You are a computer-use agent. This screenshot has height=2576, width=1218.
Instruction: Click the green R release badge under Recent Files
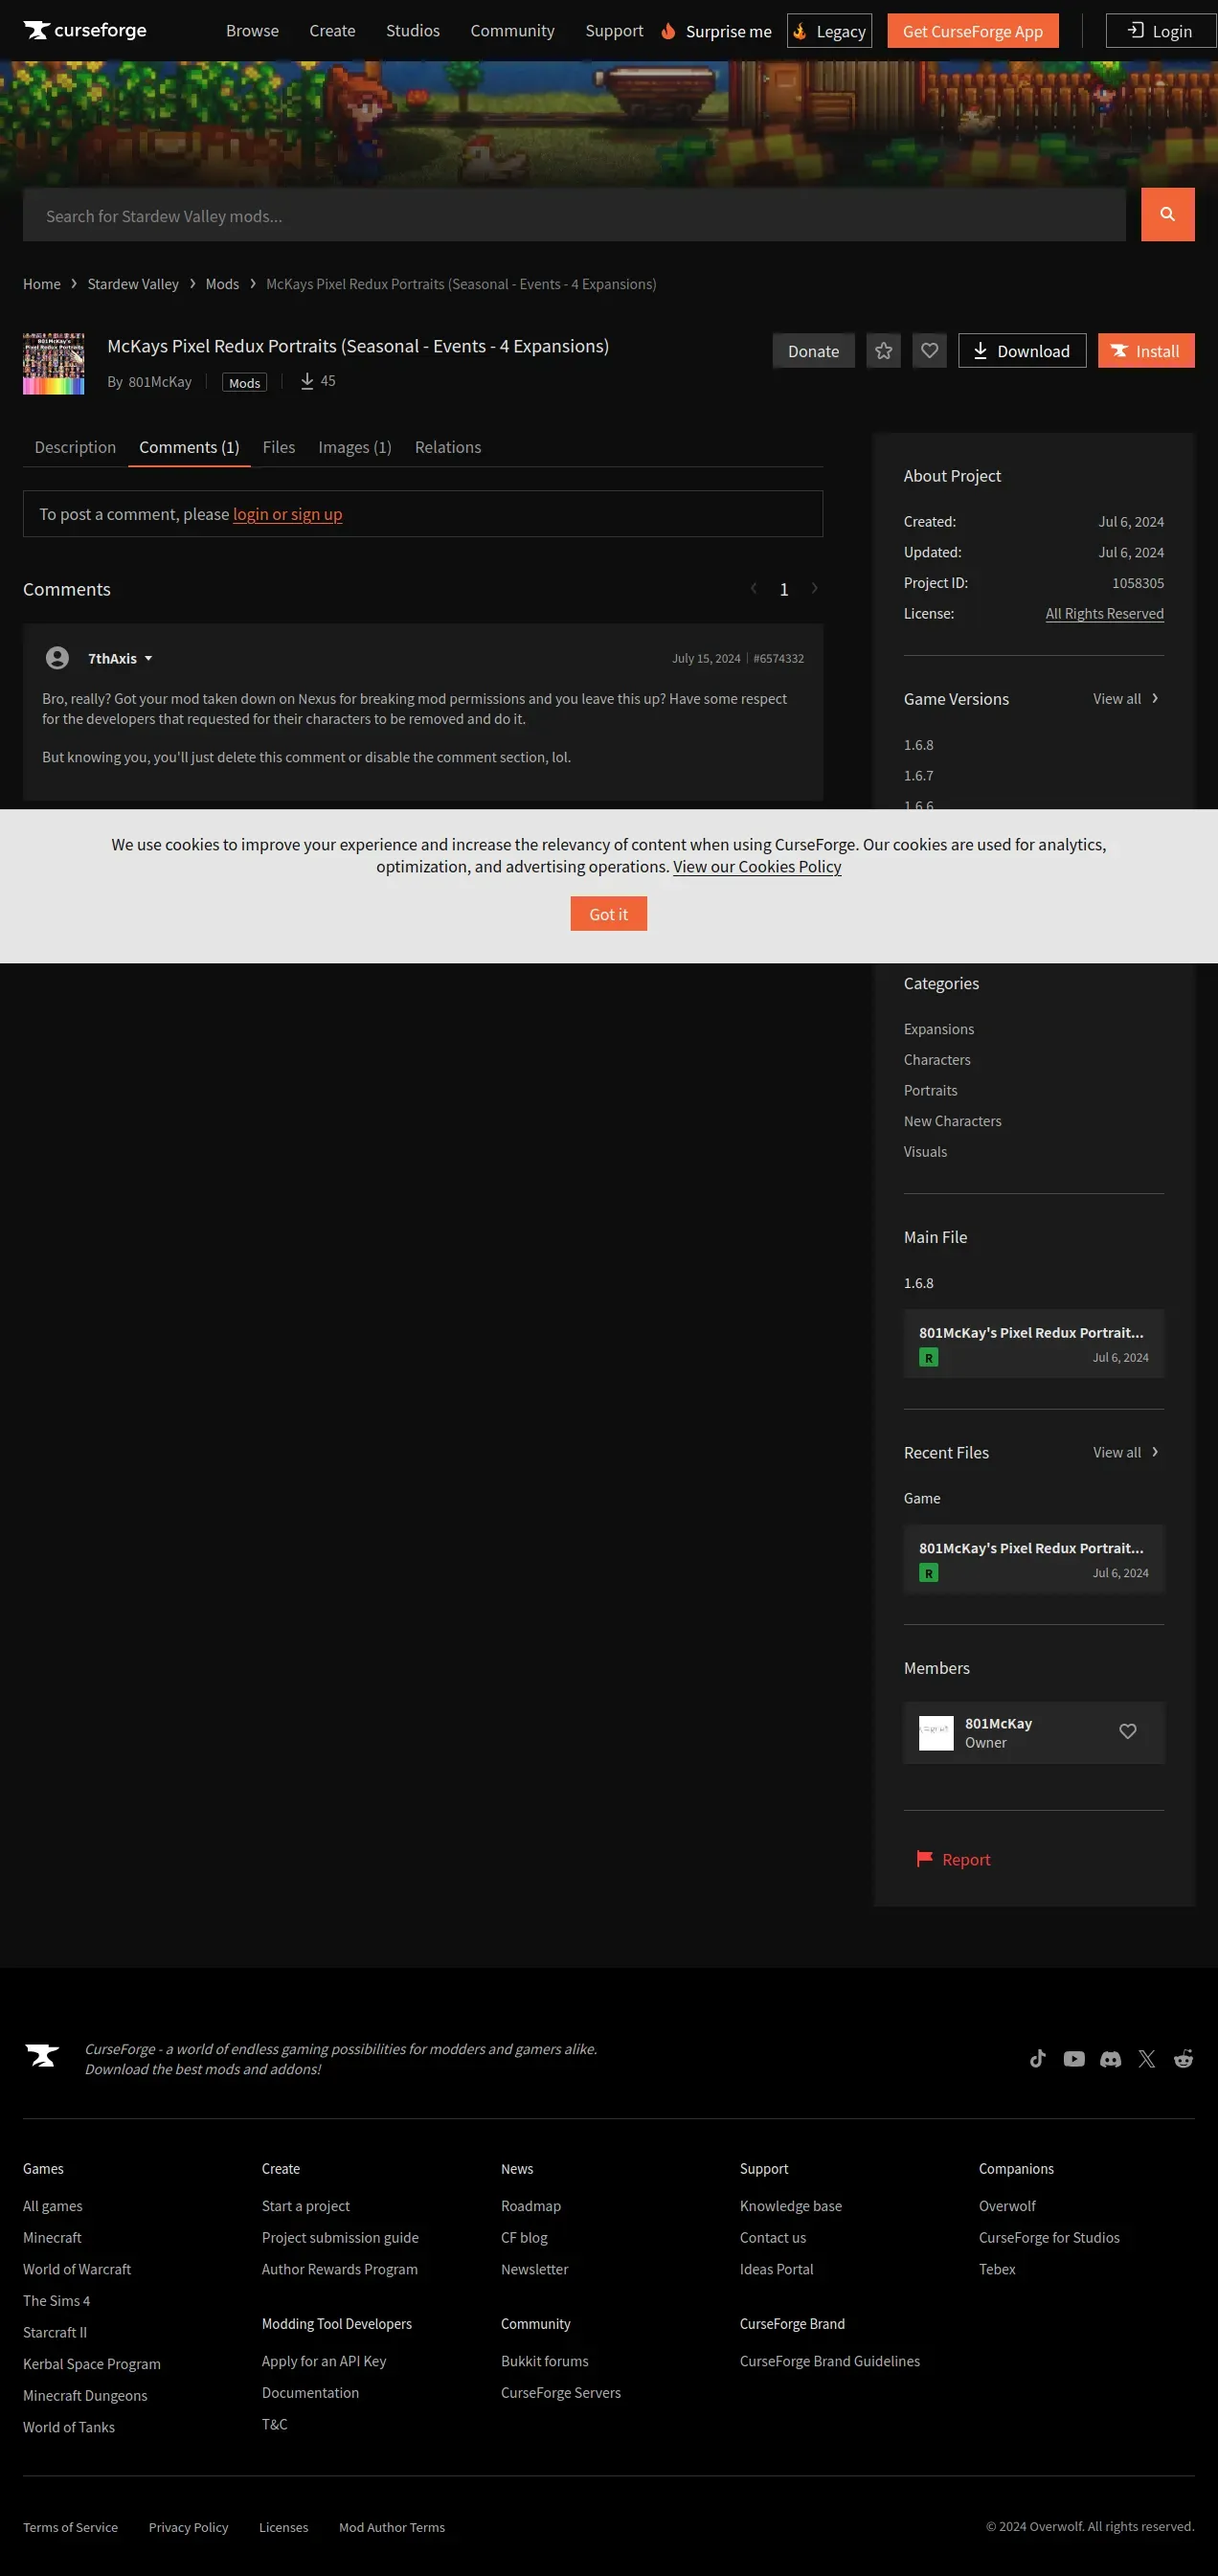(928, 1573)
